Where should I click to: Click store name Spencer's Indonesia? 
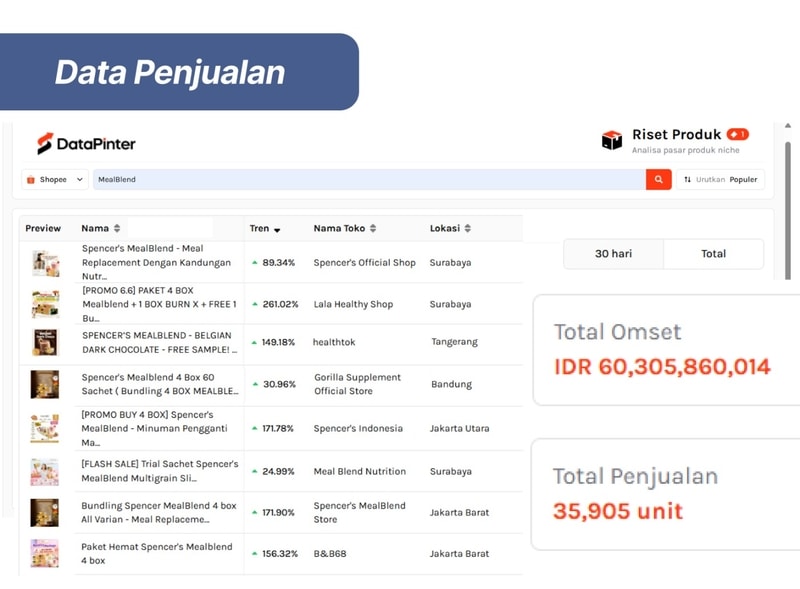[358, 428]
